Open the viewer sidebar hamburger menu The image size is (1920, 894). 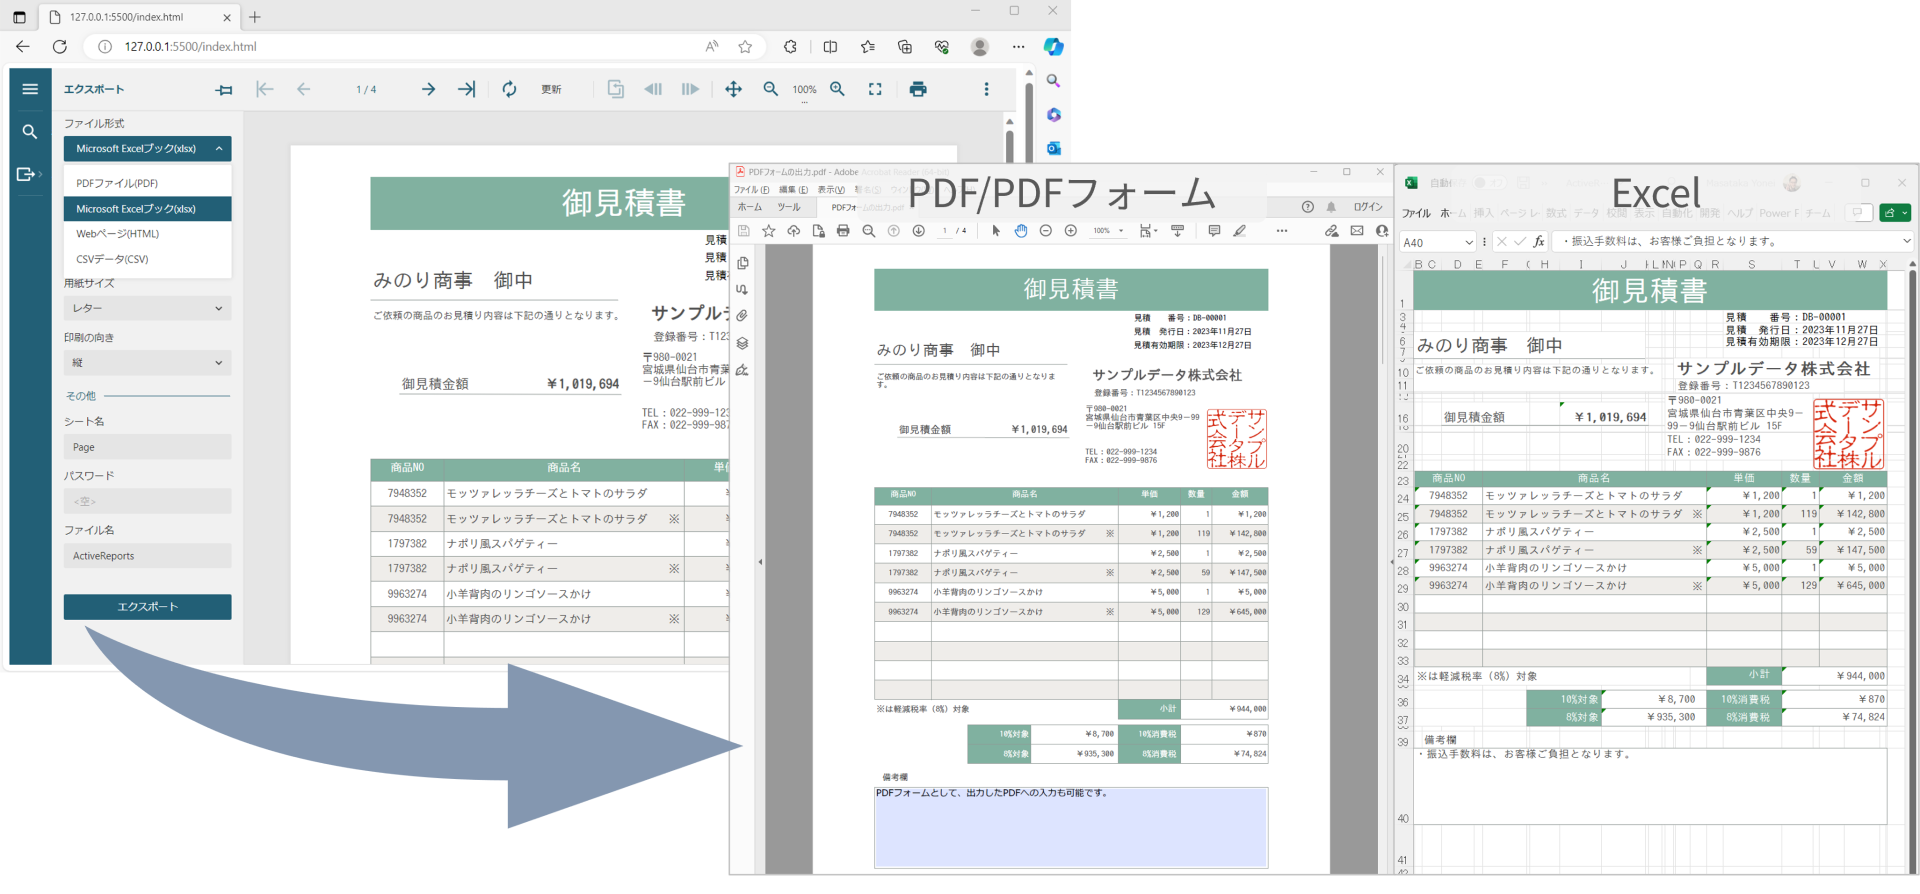pyautogui.click(x=30, y=89)
